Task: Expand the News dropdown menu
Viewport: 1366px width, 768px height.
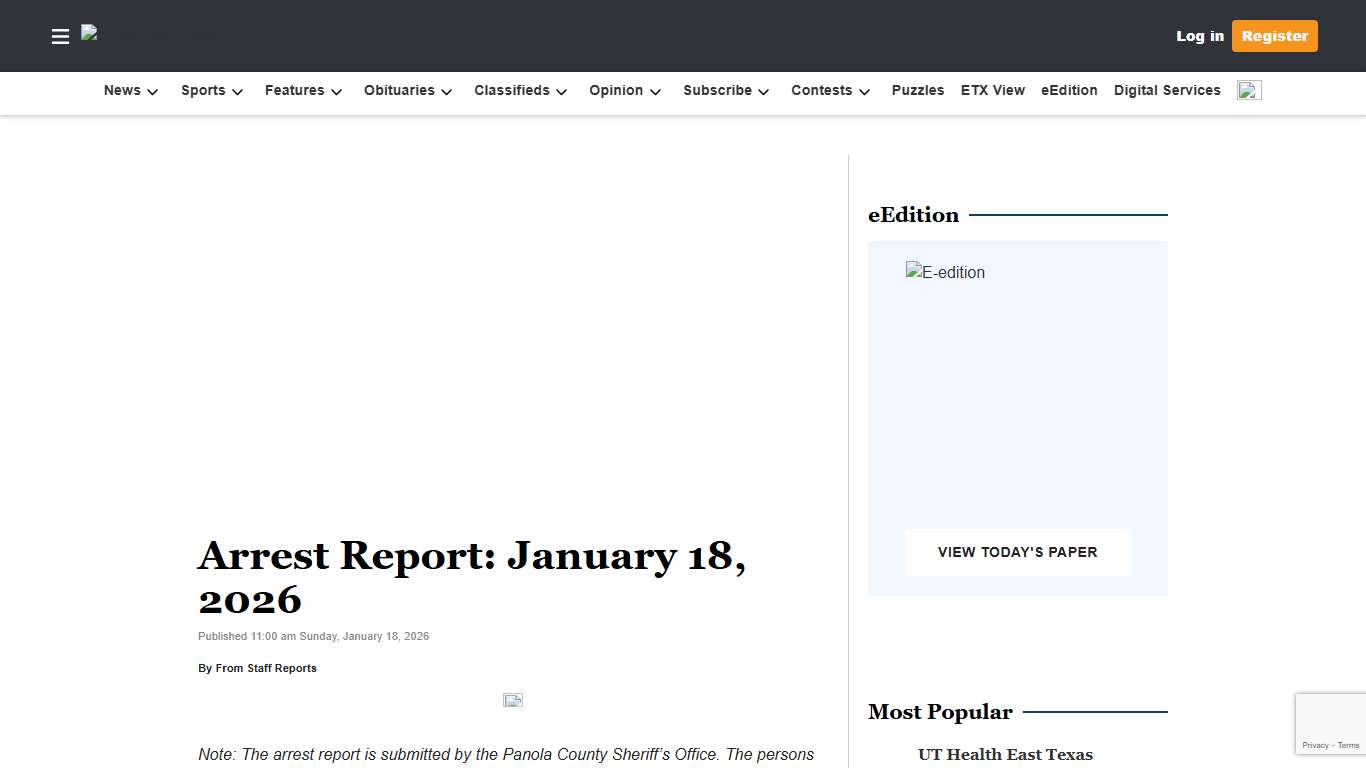Action: [131, 91]
